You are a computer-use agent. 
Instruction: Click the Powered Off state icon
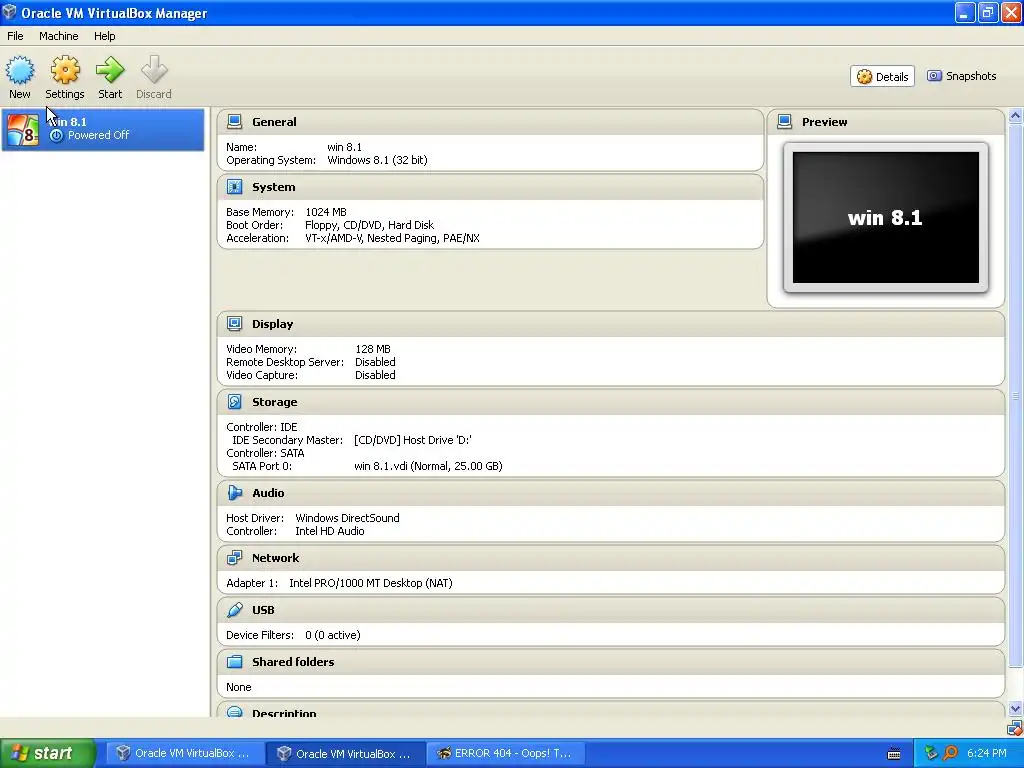[57, 135]
